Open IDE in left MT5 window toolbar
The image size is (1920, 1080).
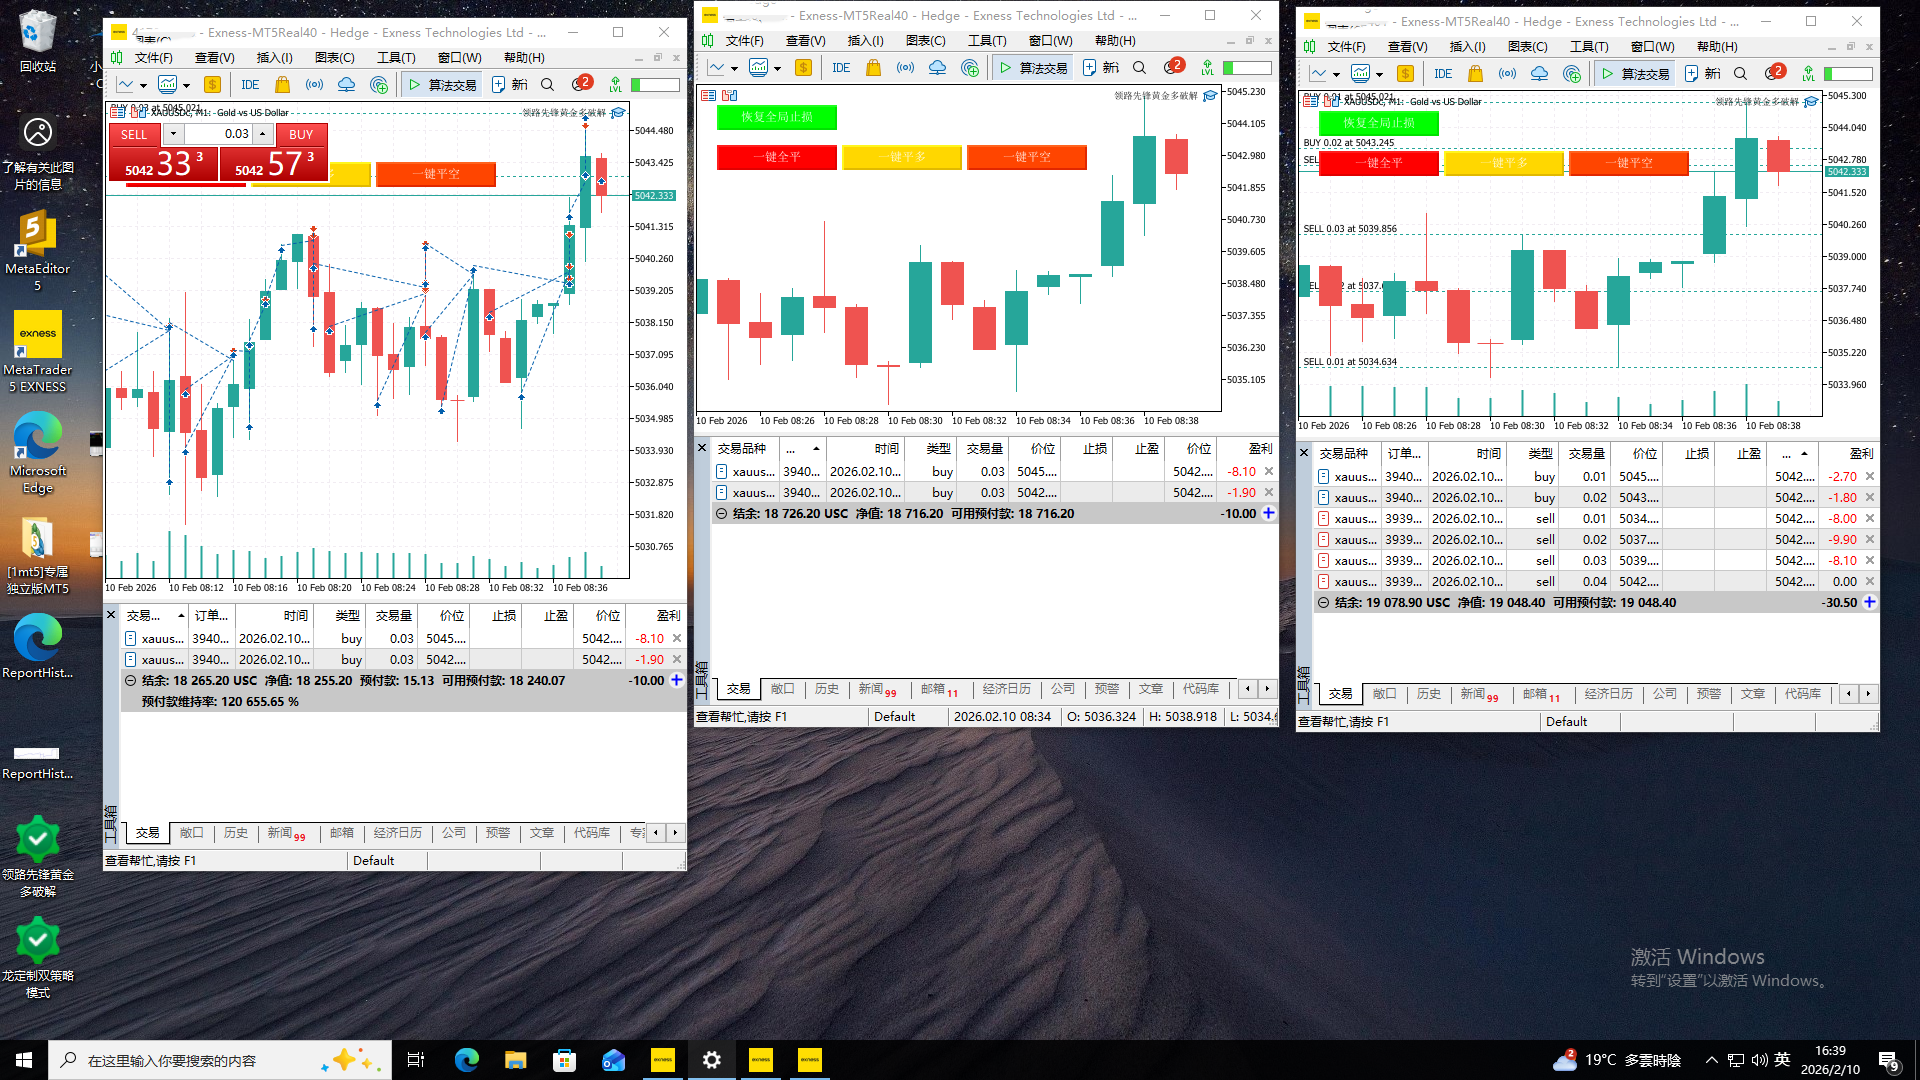[250, 85]
